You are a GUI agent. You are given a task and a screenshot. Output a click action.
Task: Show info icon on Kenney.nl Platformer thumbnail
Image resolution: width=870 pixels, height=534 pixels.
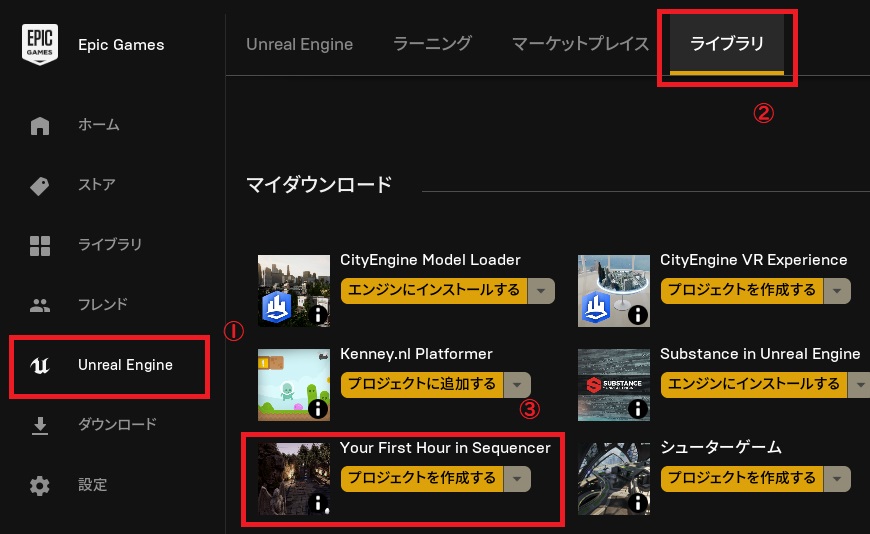point(318,409)
